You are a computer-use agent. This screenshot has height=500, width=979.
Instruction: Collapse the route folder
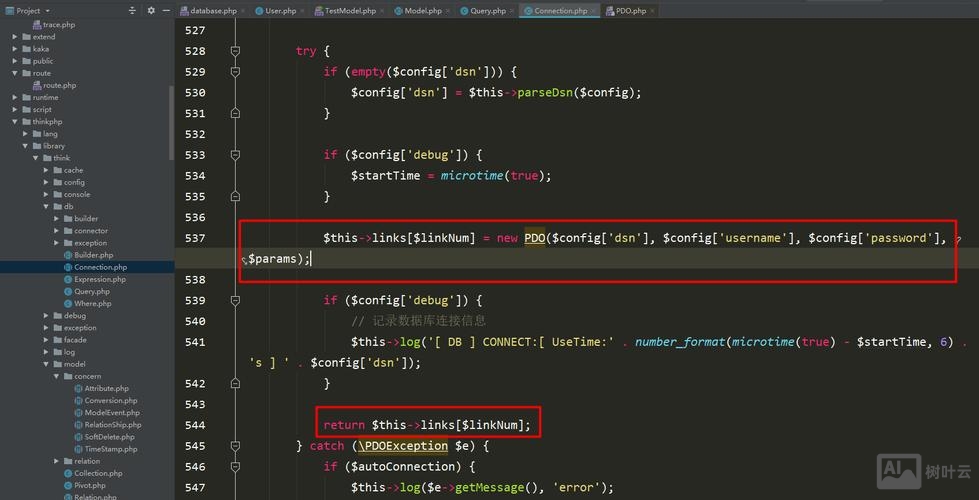click(x=15, y=73)
